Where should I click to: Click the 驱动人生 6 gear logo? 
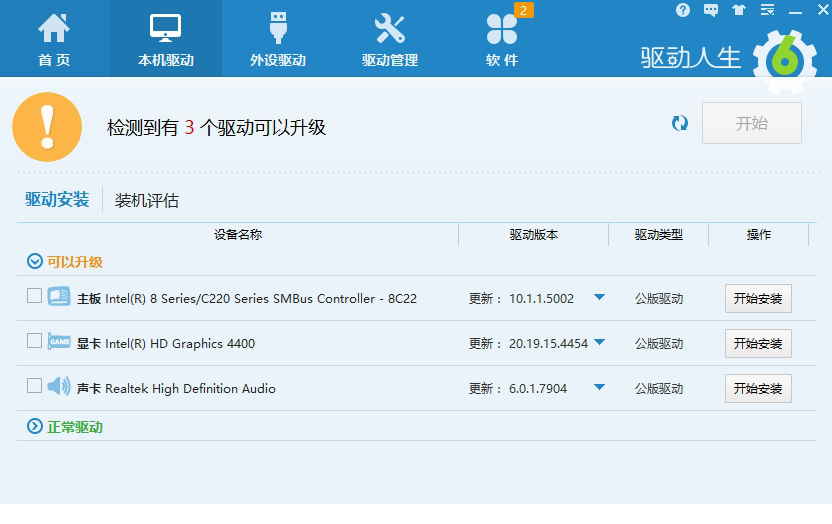click(785, 61)
